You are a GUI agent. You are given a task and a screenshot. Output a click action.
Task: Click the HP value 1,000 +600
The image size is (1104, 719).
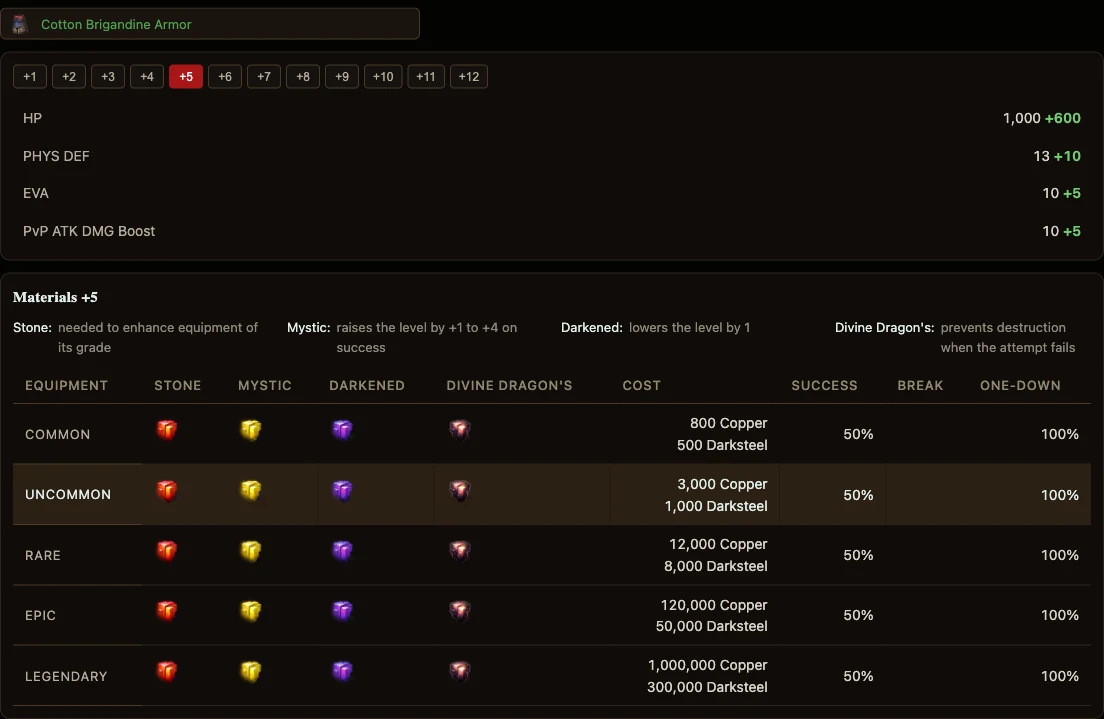coord(1041,118)
